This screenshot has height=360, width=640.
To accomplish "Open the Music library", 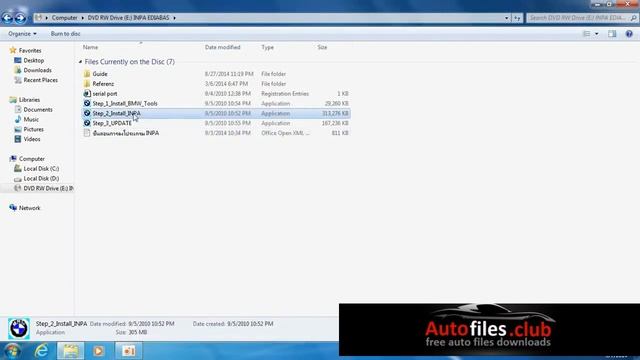I will [x=31, y=119].
